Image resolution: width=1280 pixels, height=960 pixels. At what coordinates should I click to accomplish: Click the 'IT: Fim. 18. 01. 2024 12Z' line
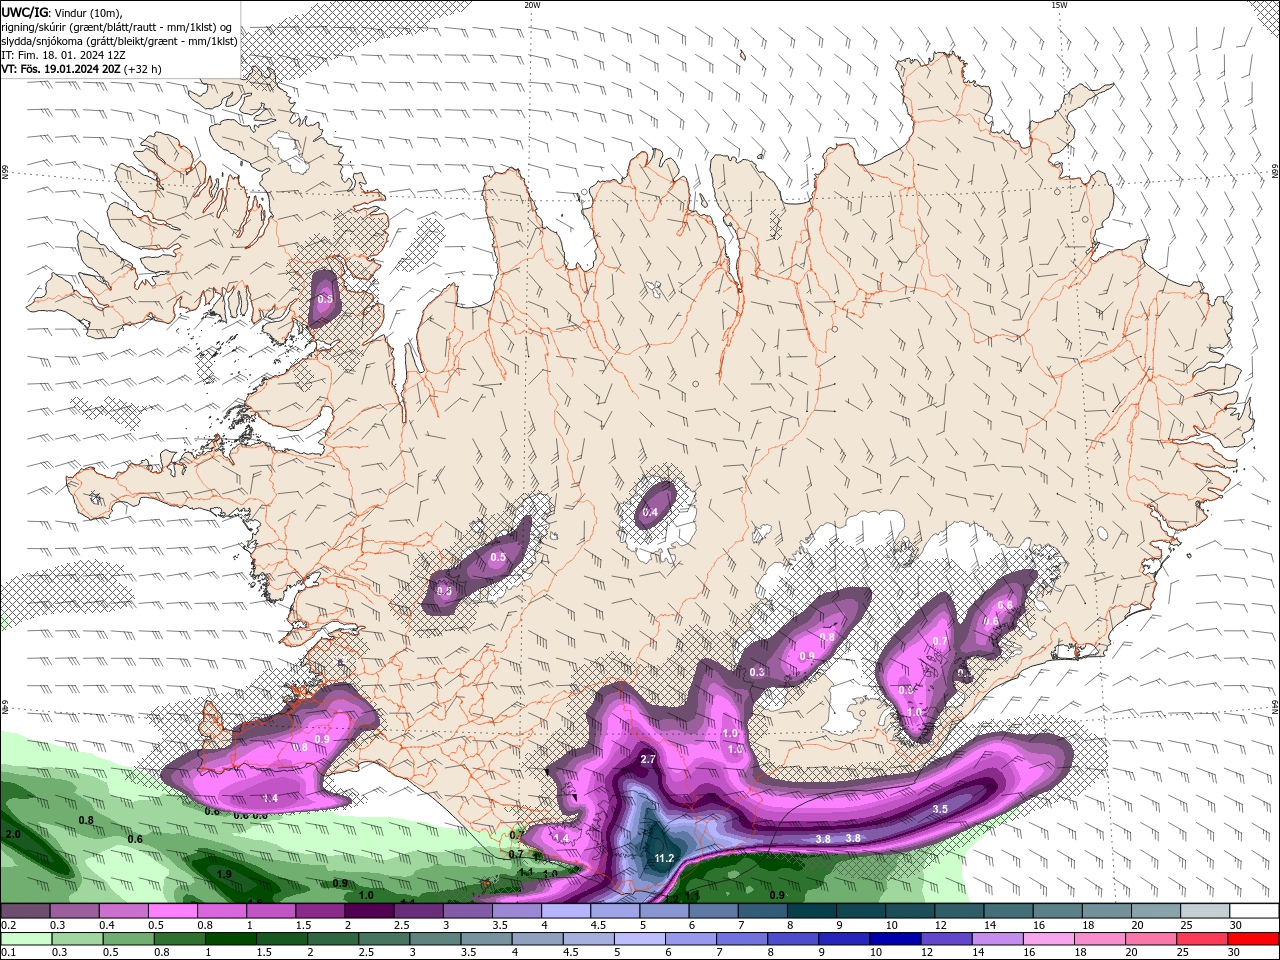click(63, 55)
